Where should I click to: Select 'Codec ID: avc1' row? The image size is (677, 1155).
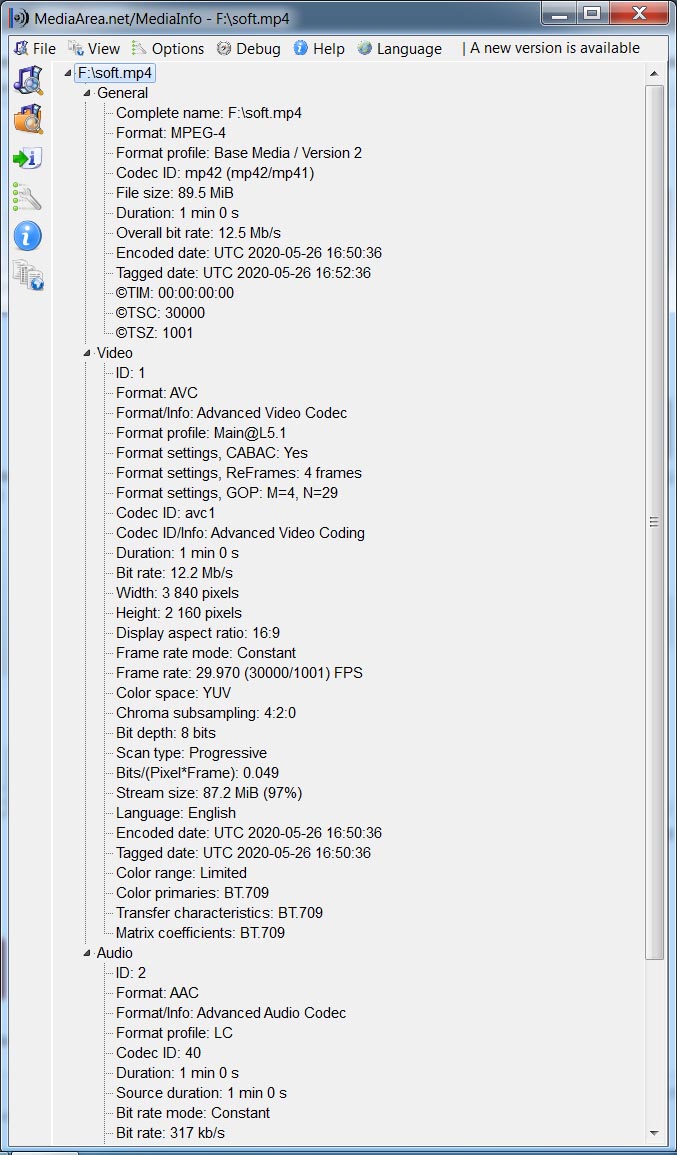165,513
